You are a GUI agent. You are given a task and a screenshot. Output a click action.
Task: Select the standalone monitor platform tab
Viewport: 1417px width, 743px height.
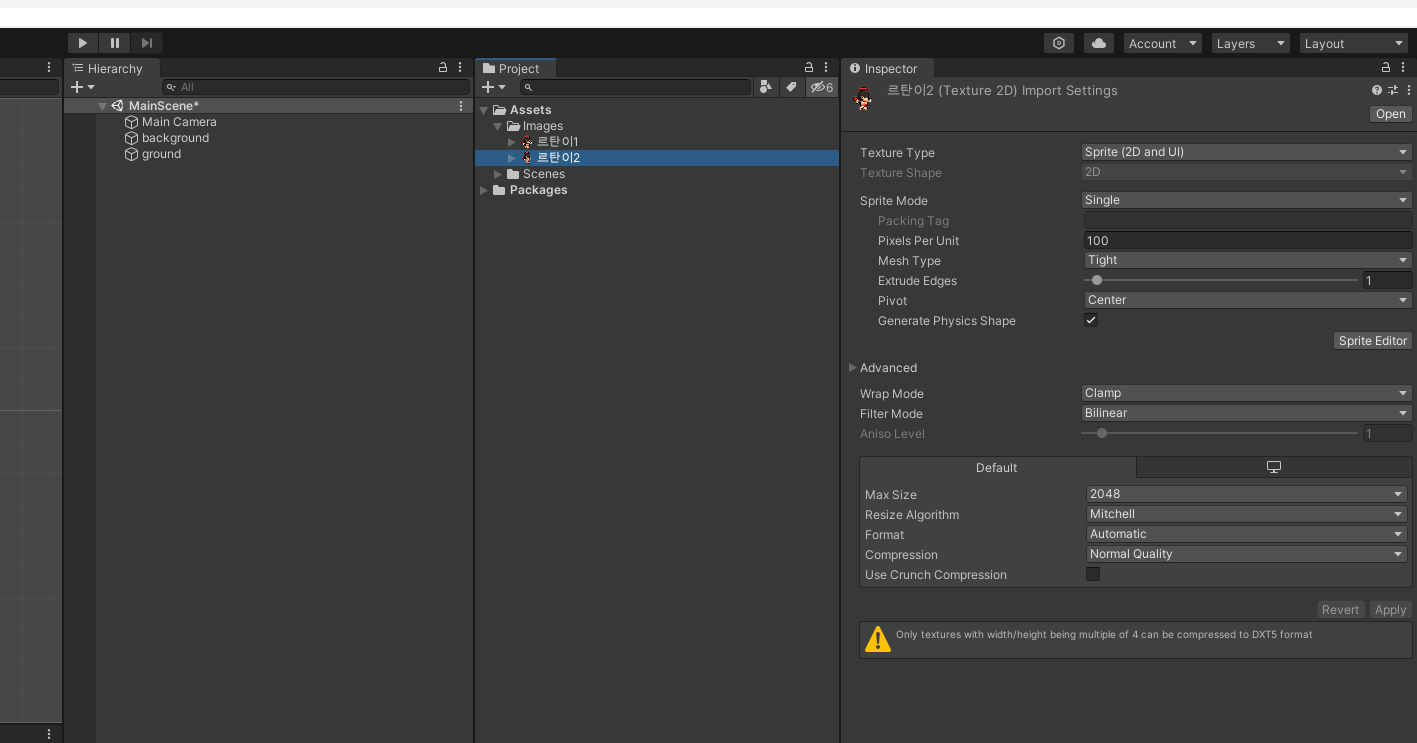(1273, 467)
